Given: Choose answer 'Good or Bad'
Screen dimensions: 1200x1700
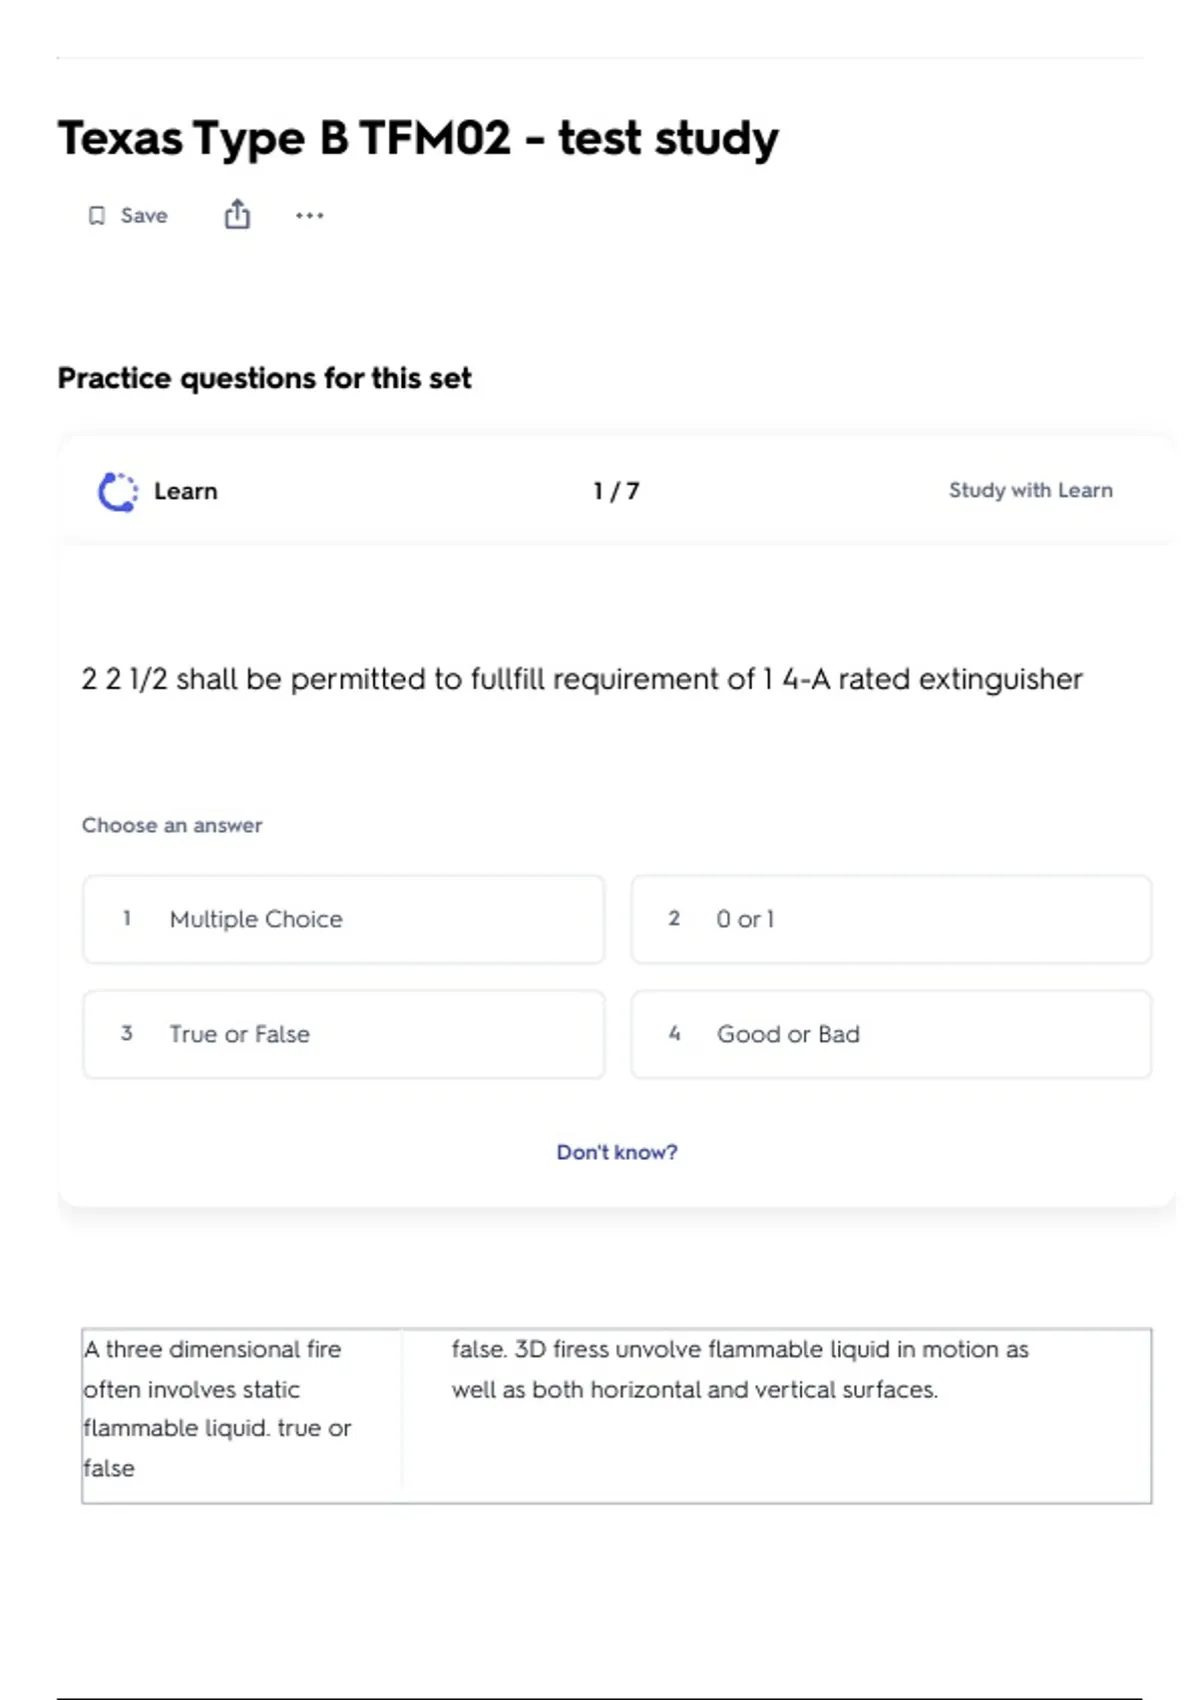Looking at the screenshot, I should click(891, 1034).
